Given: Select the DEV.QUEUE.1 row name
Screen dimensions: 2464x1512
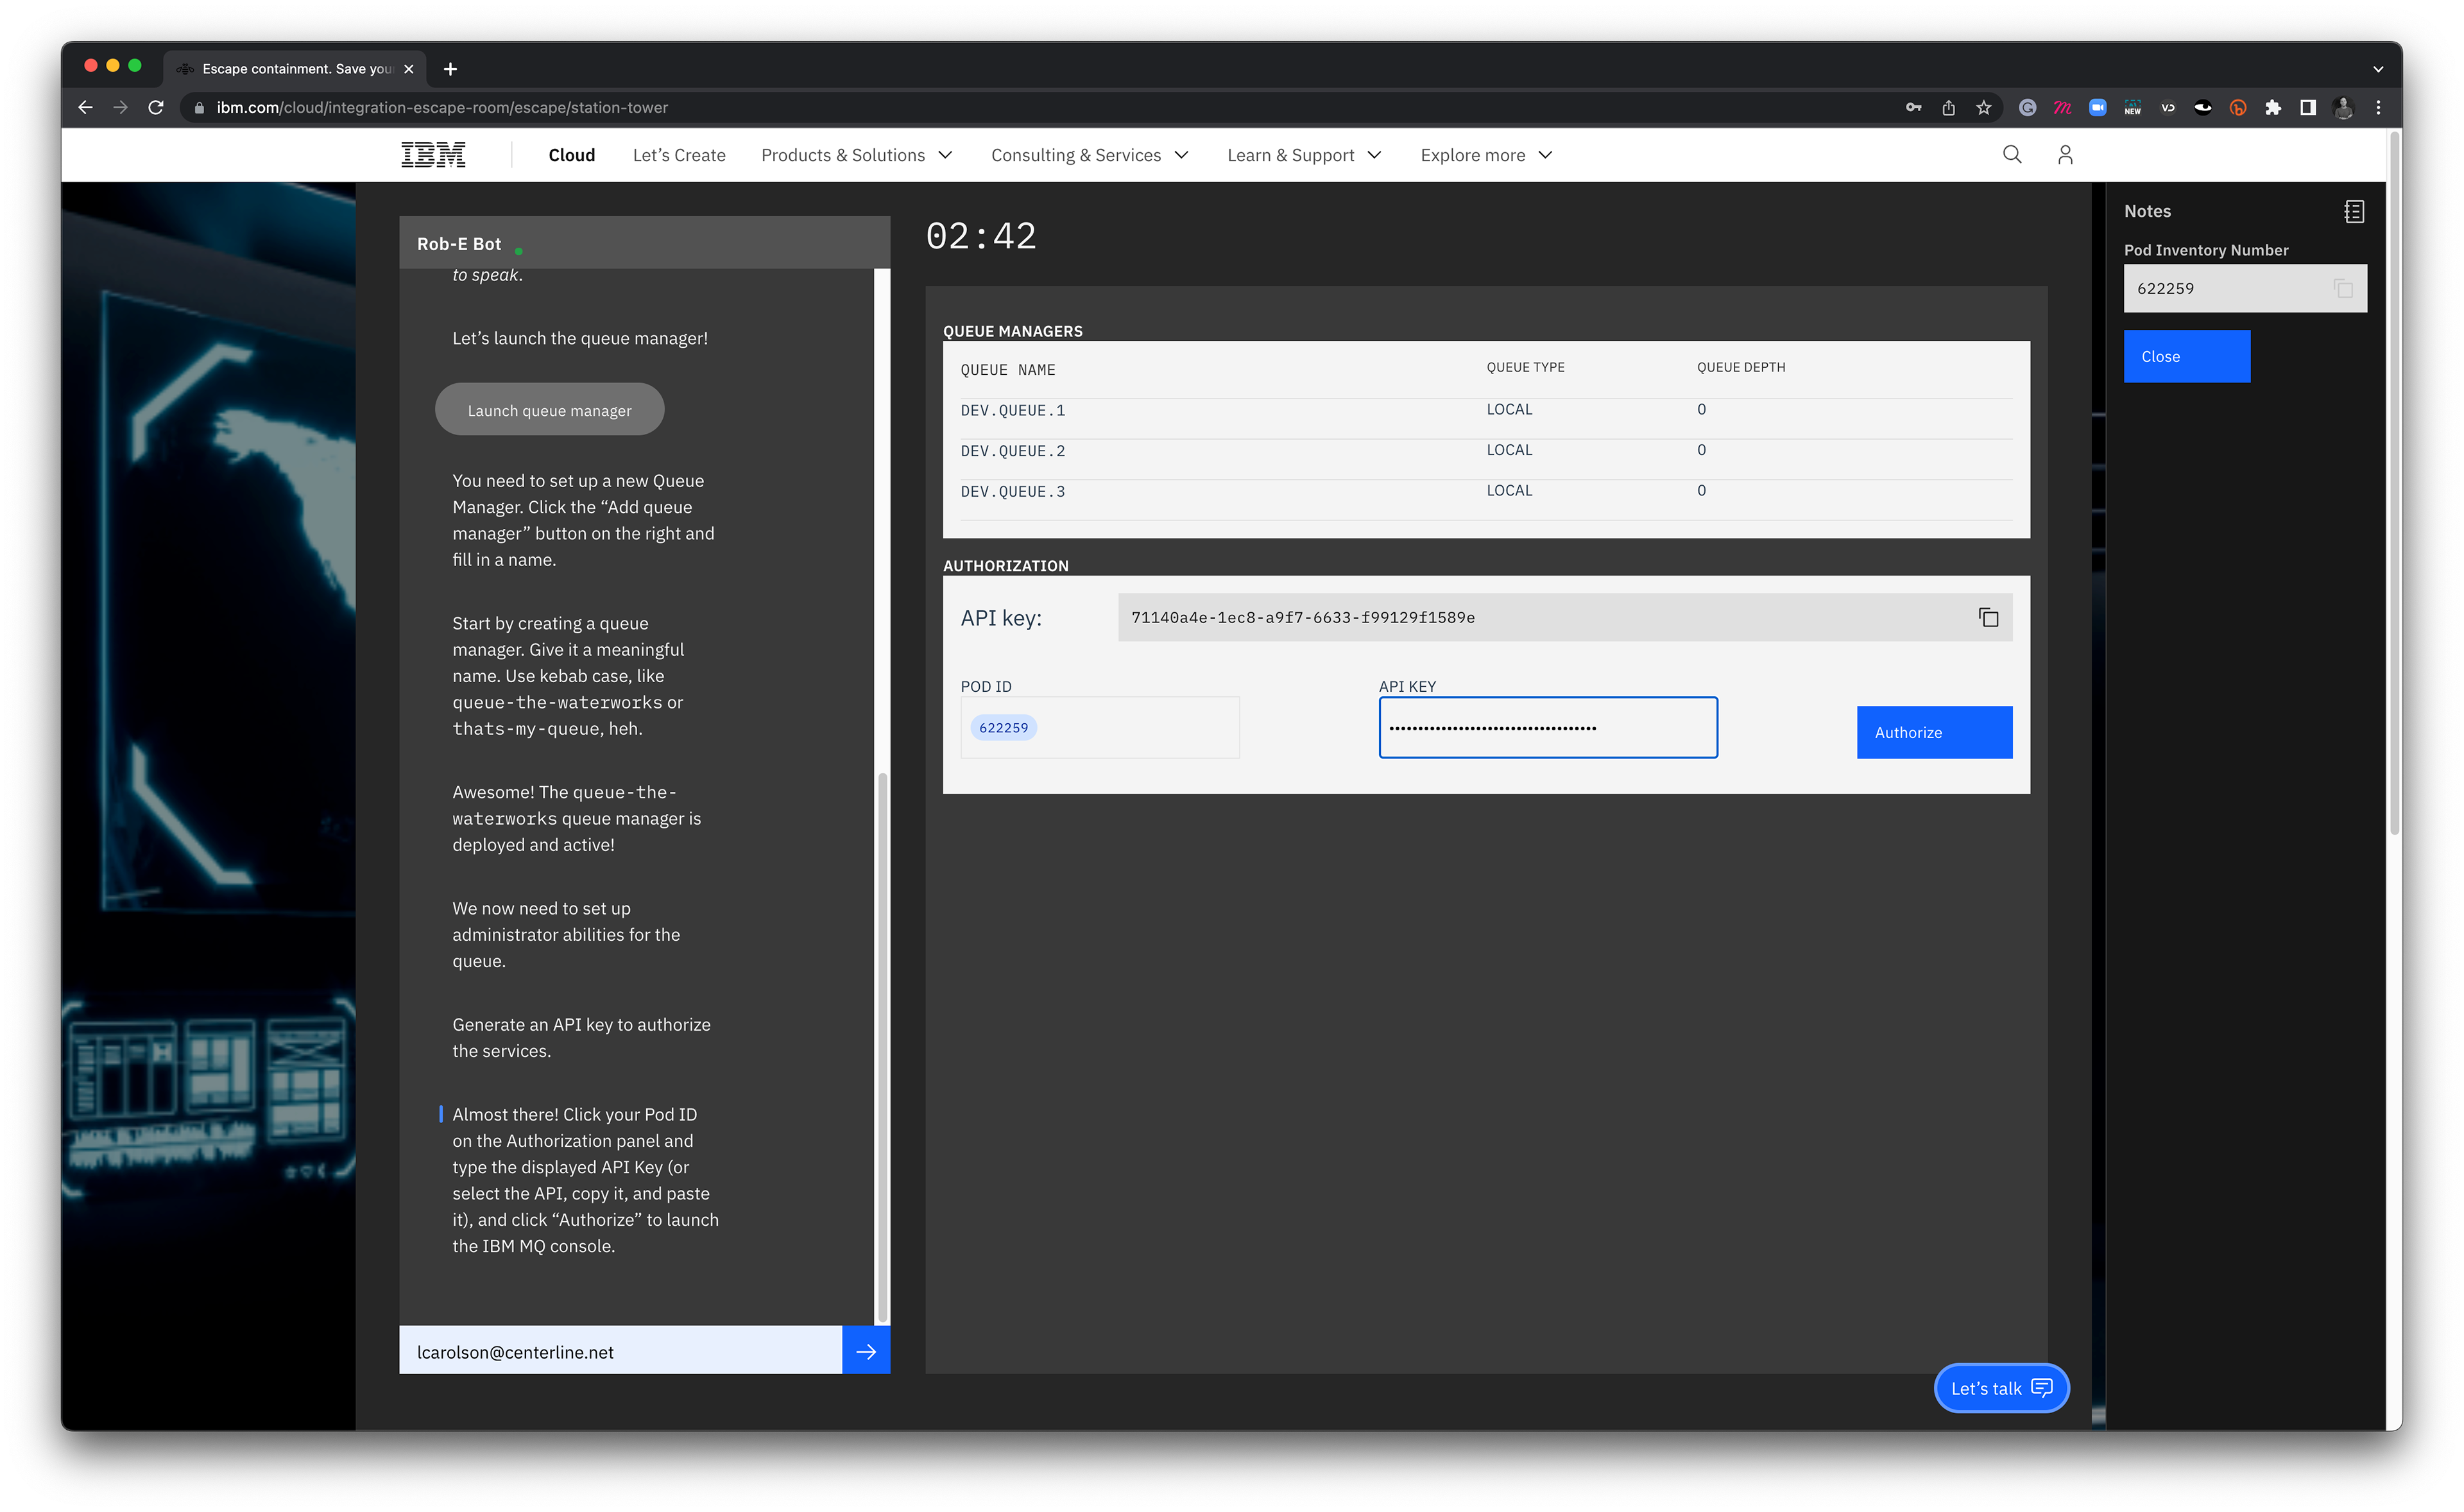Looking at the screenshot, I should [x=1012, y=411].
